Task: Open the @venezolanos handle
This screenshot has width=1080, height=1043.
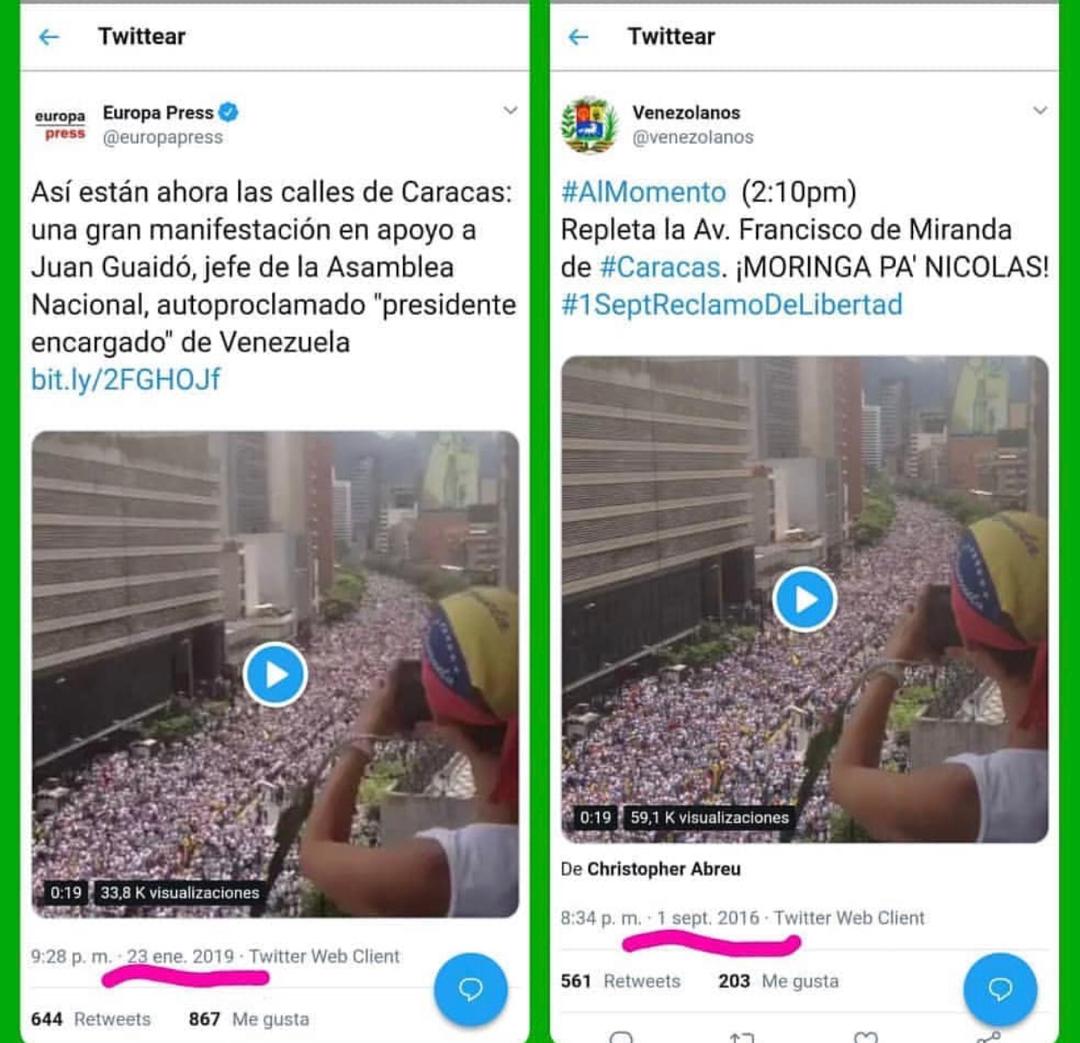Action: (x=693, y=137)
